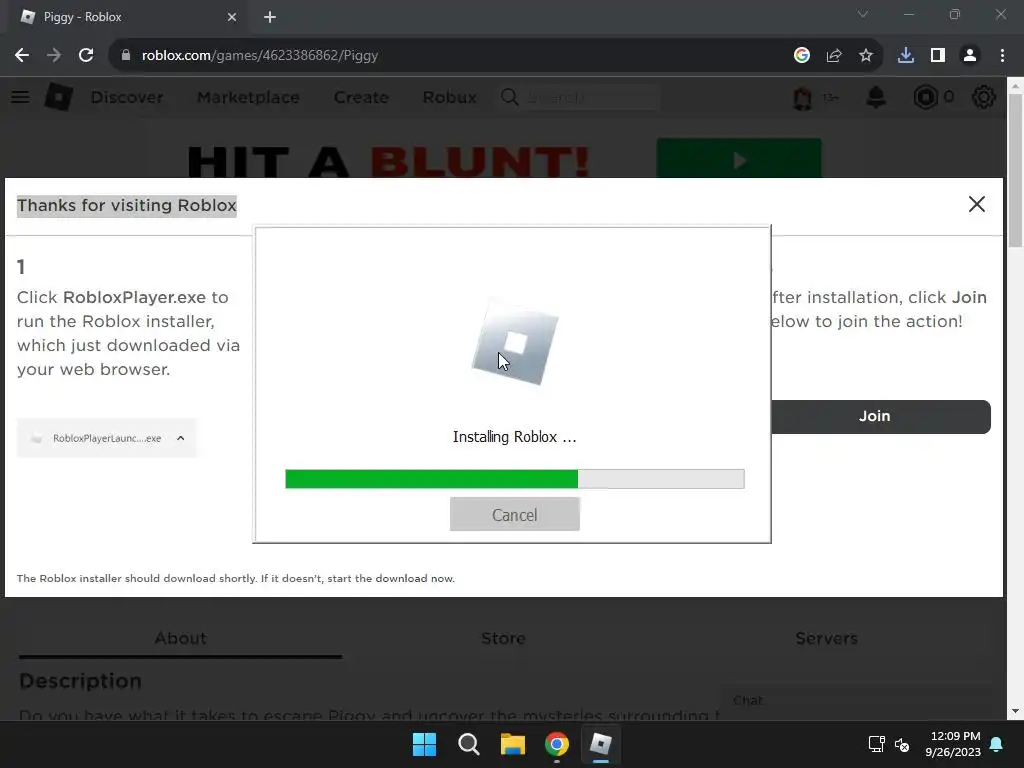
Task: Click the page vertical scrollbar thumb
Action: [x=1015, y=170]
